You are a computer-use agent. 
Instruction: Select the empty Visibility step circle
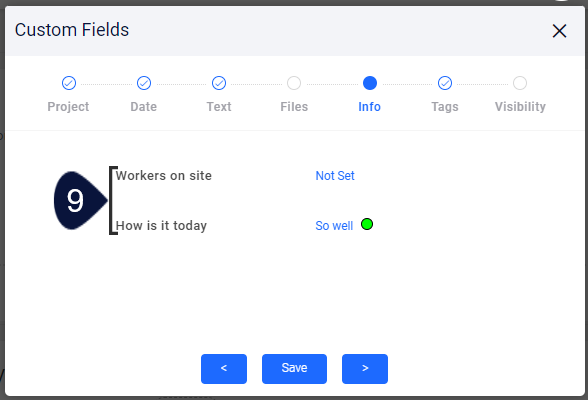tap(520, 83)
